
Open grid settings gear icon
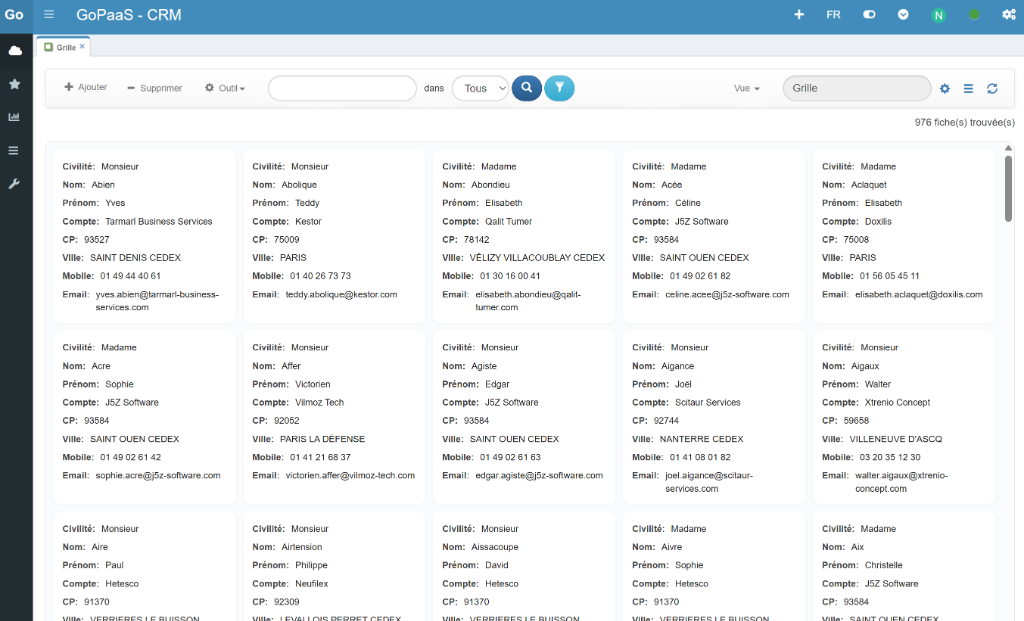click(x=945, y=89)
